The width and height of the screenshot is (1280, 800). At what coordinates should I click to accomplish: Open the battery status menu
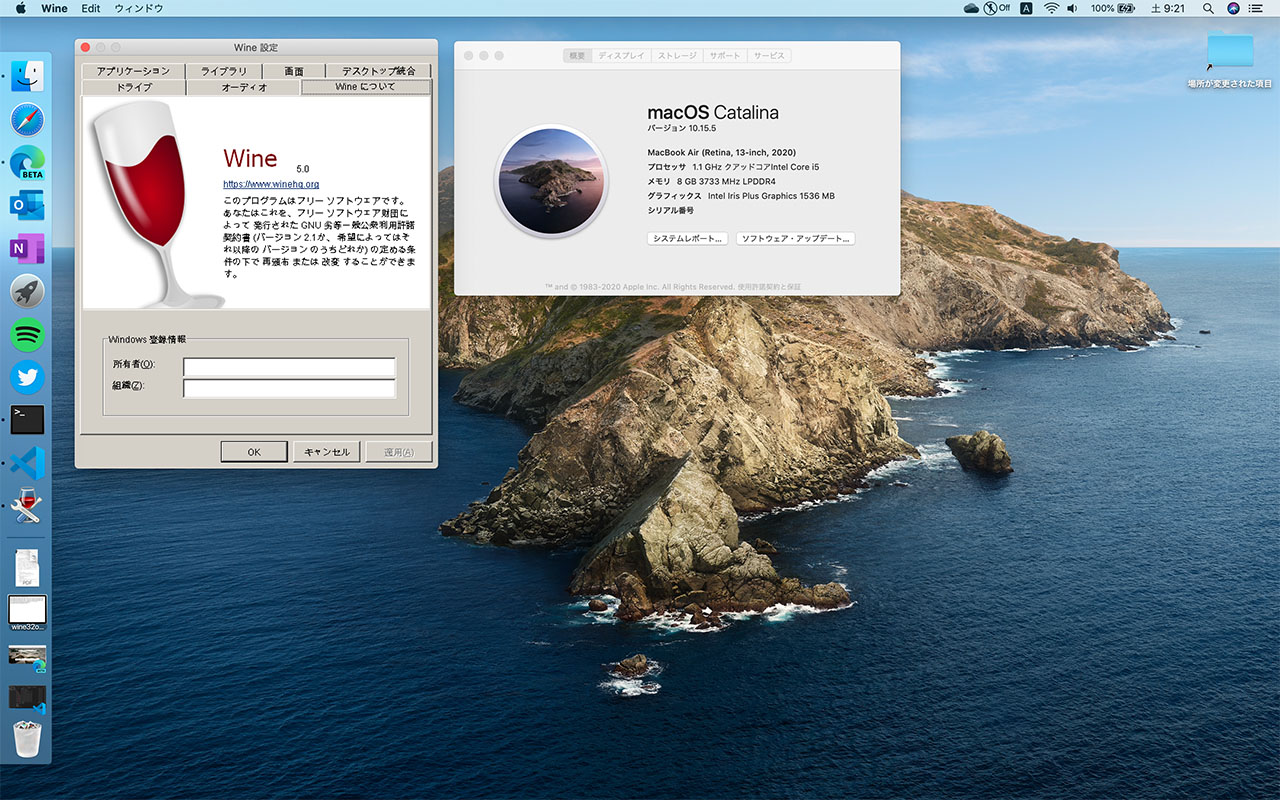pyautogui.click(x=1112, y=8)
